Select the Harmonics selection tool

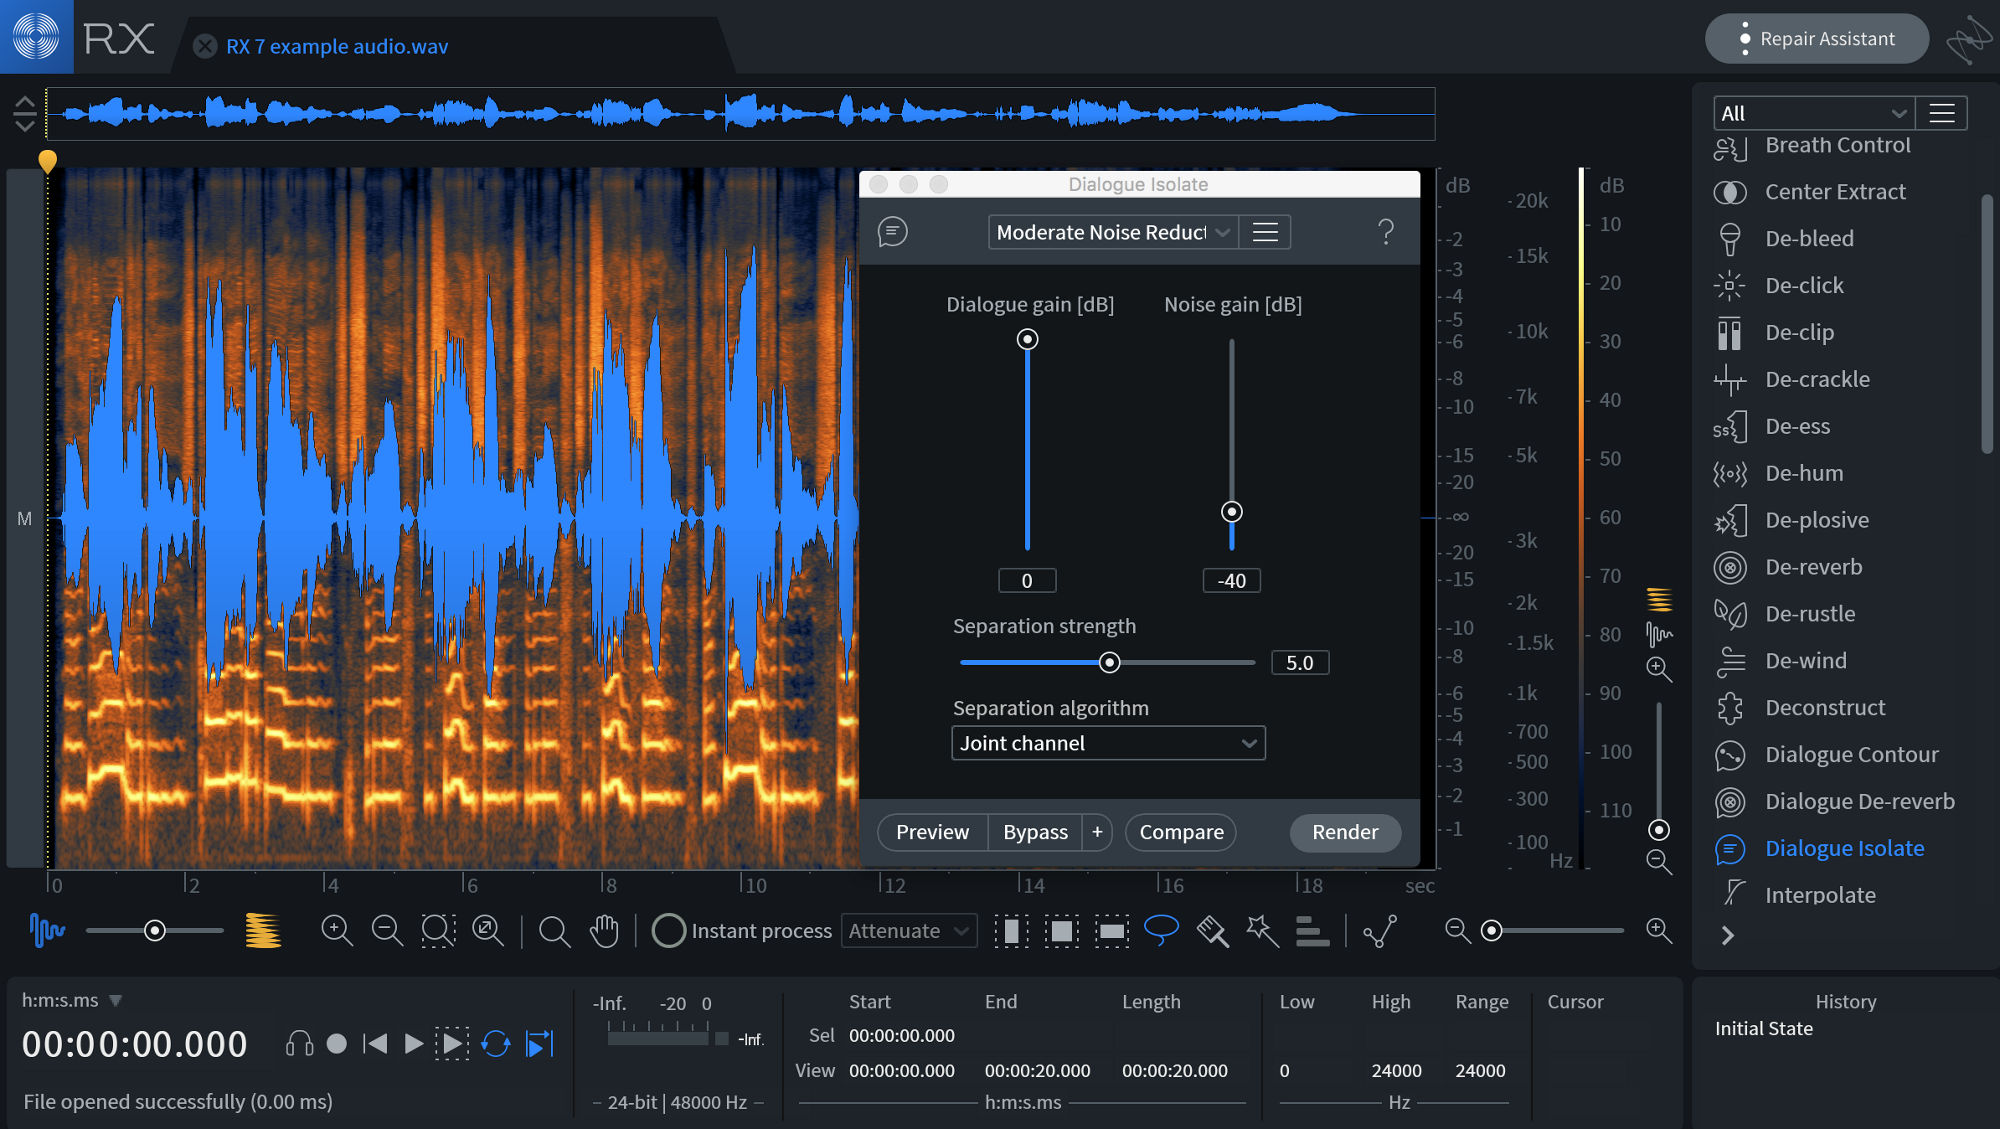[x=1312, y=932]
